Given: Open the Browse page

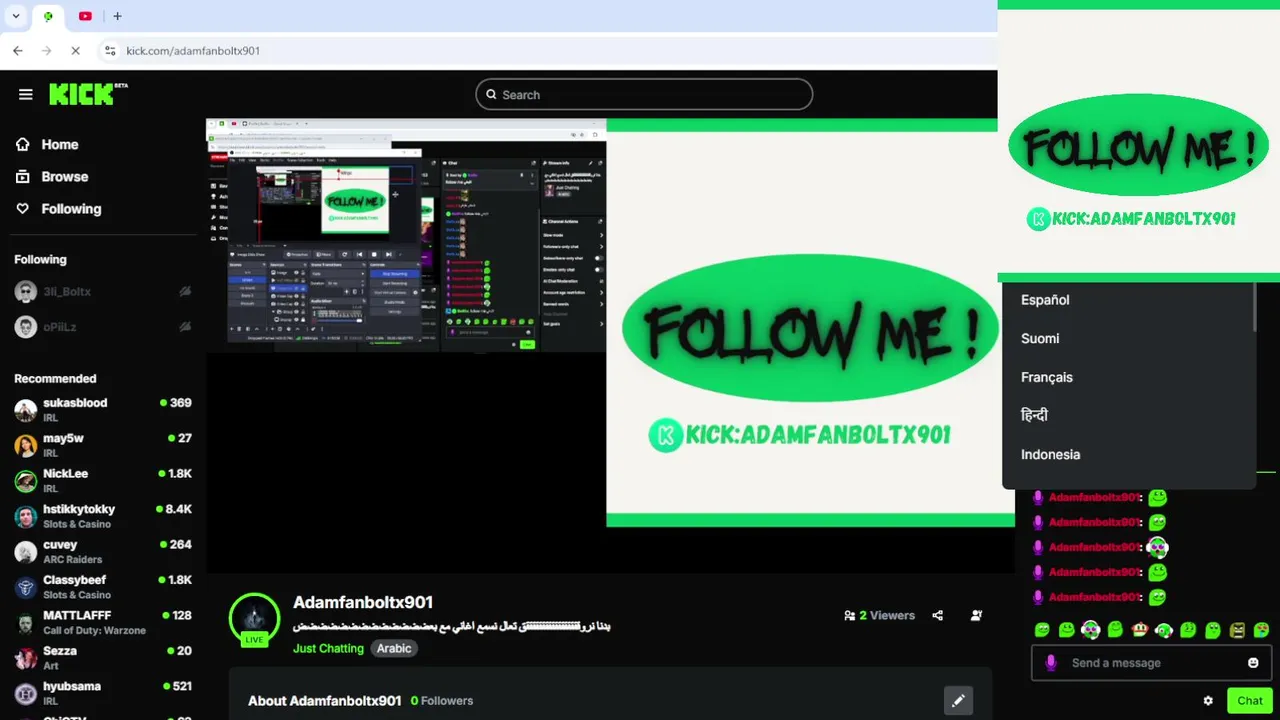Looking at the screenshot, I should pyautogui.click(x=51, y=176).
